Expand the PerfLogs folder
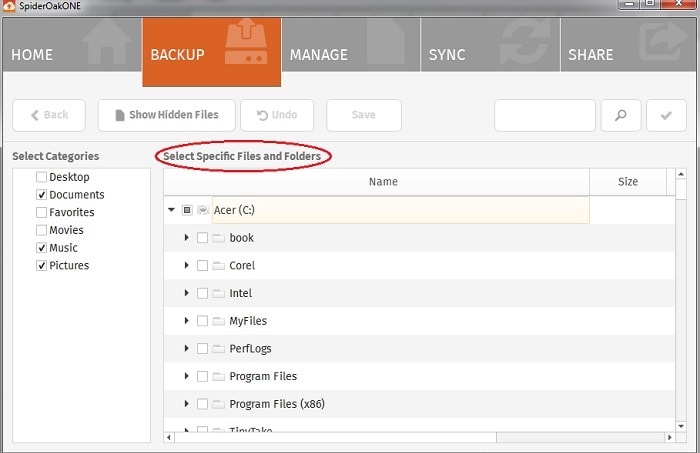This screenshot has height=453, width=700. [187, 348]
